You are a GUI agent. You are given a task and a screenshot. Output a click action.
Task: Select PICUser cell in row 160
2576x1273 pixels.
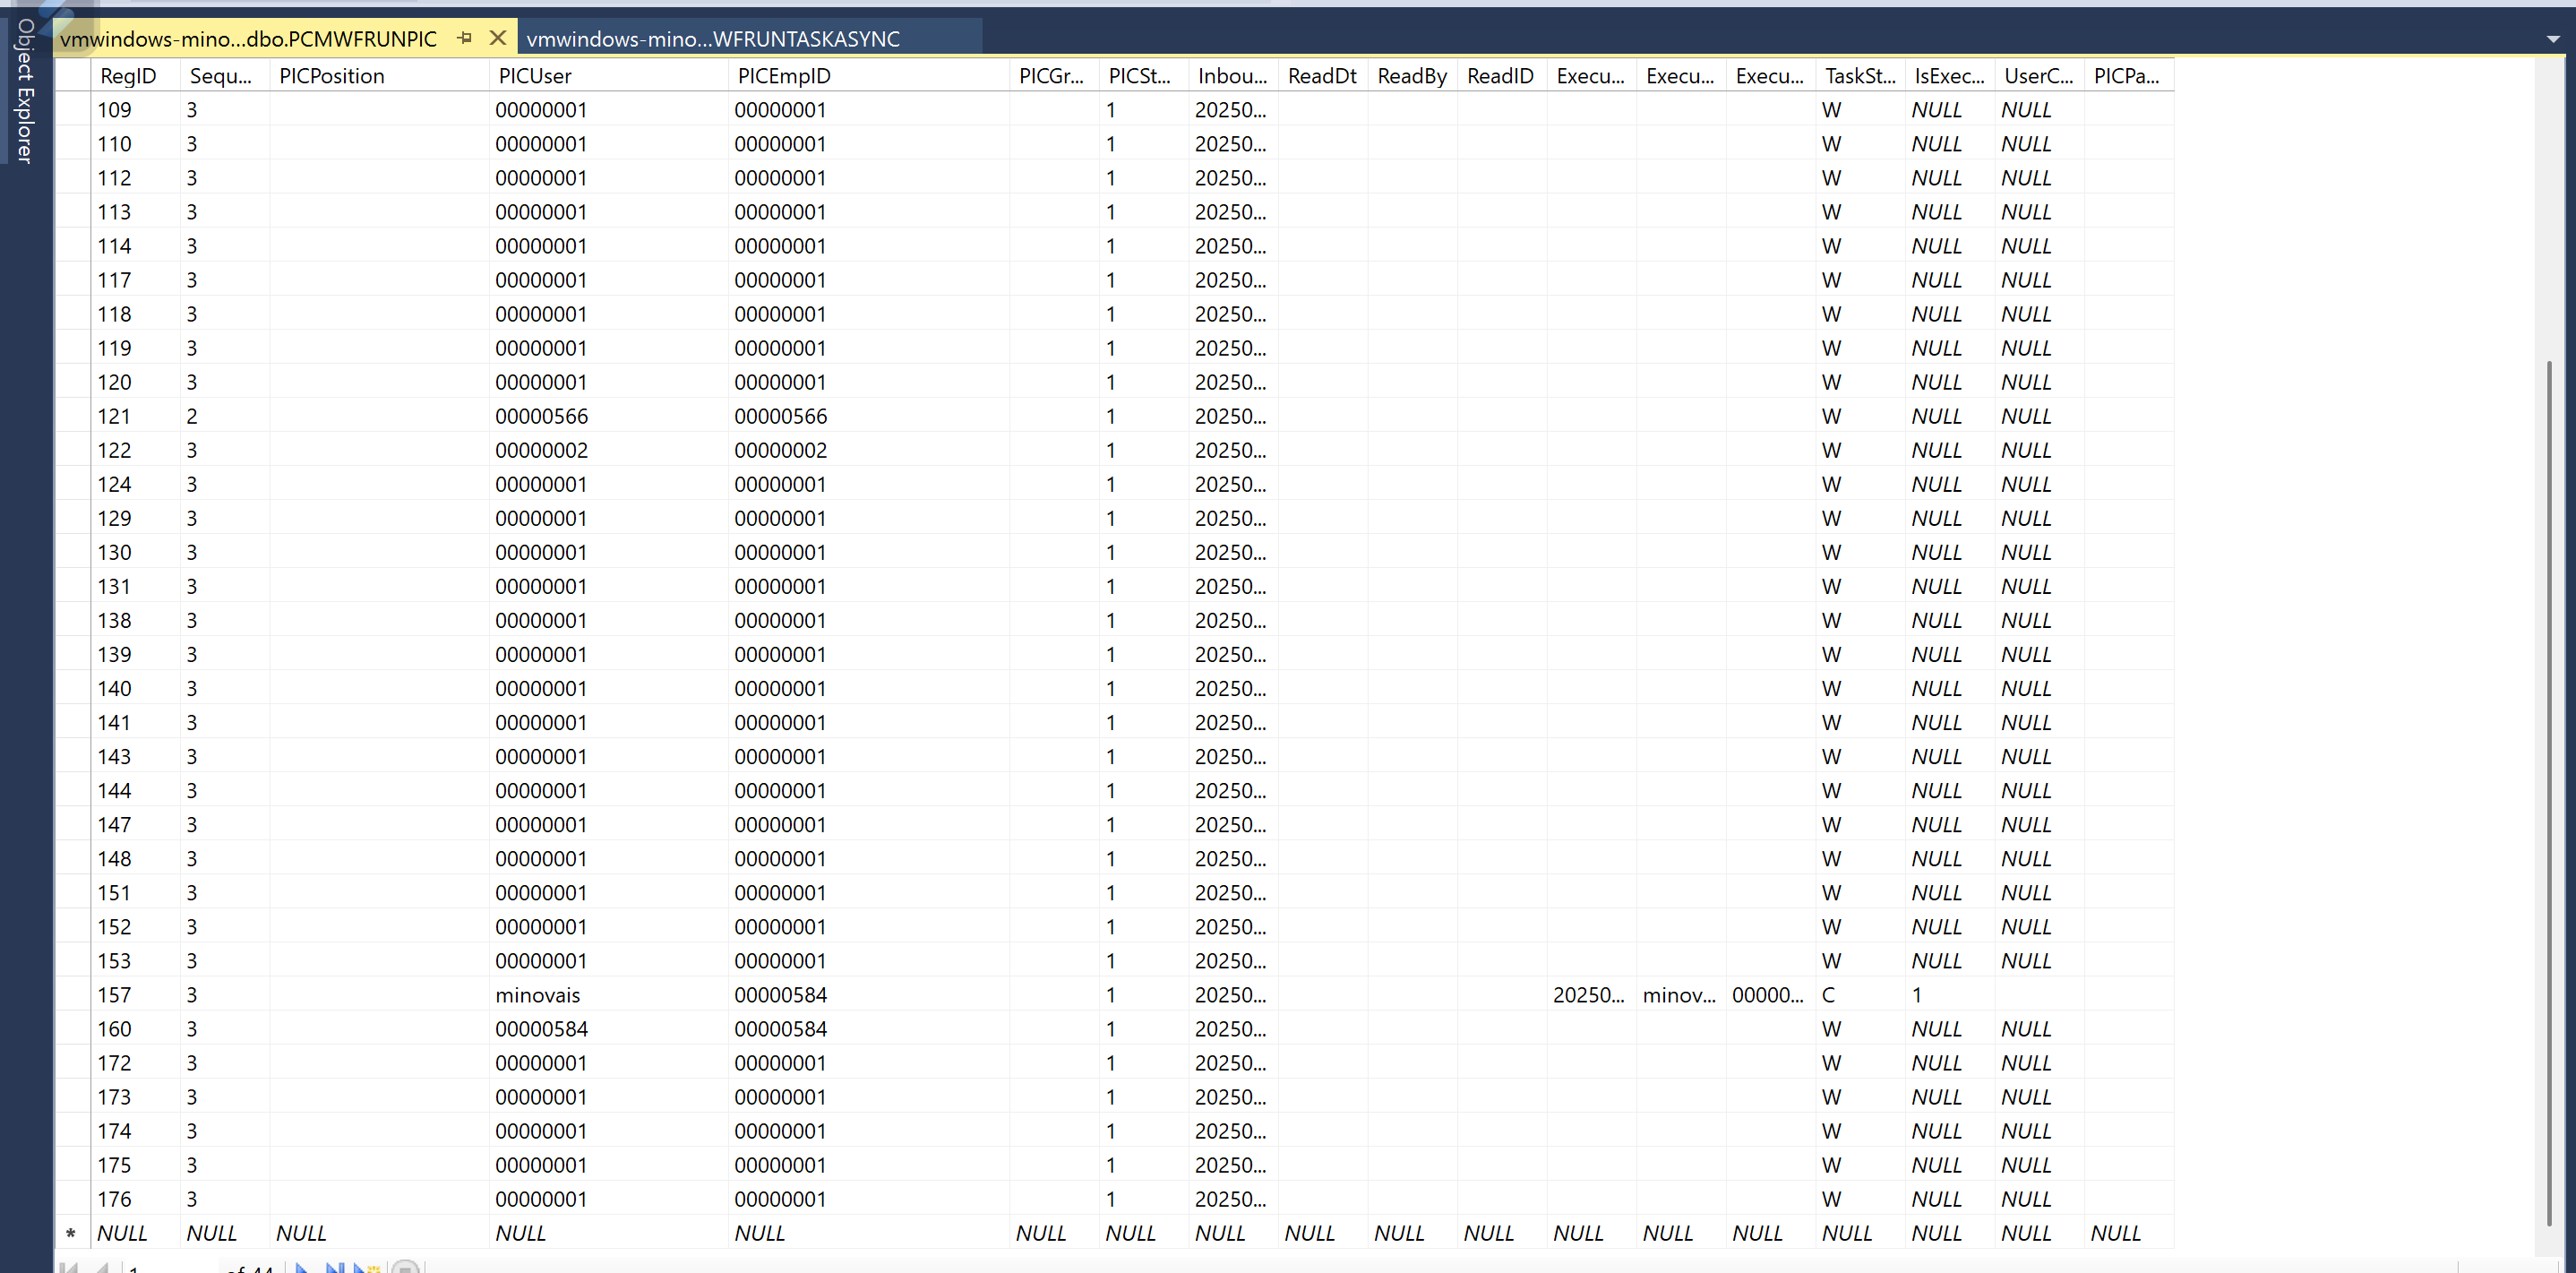pyautogui.click(x=609, y=1029)
